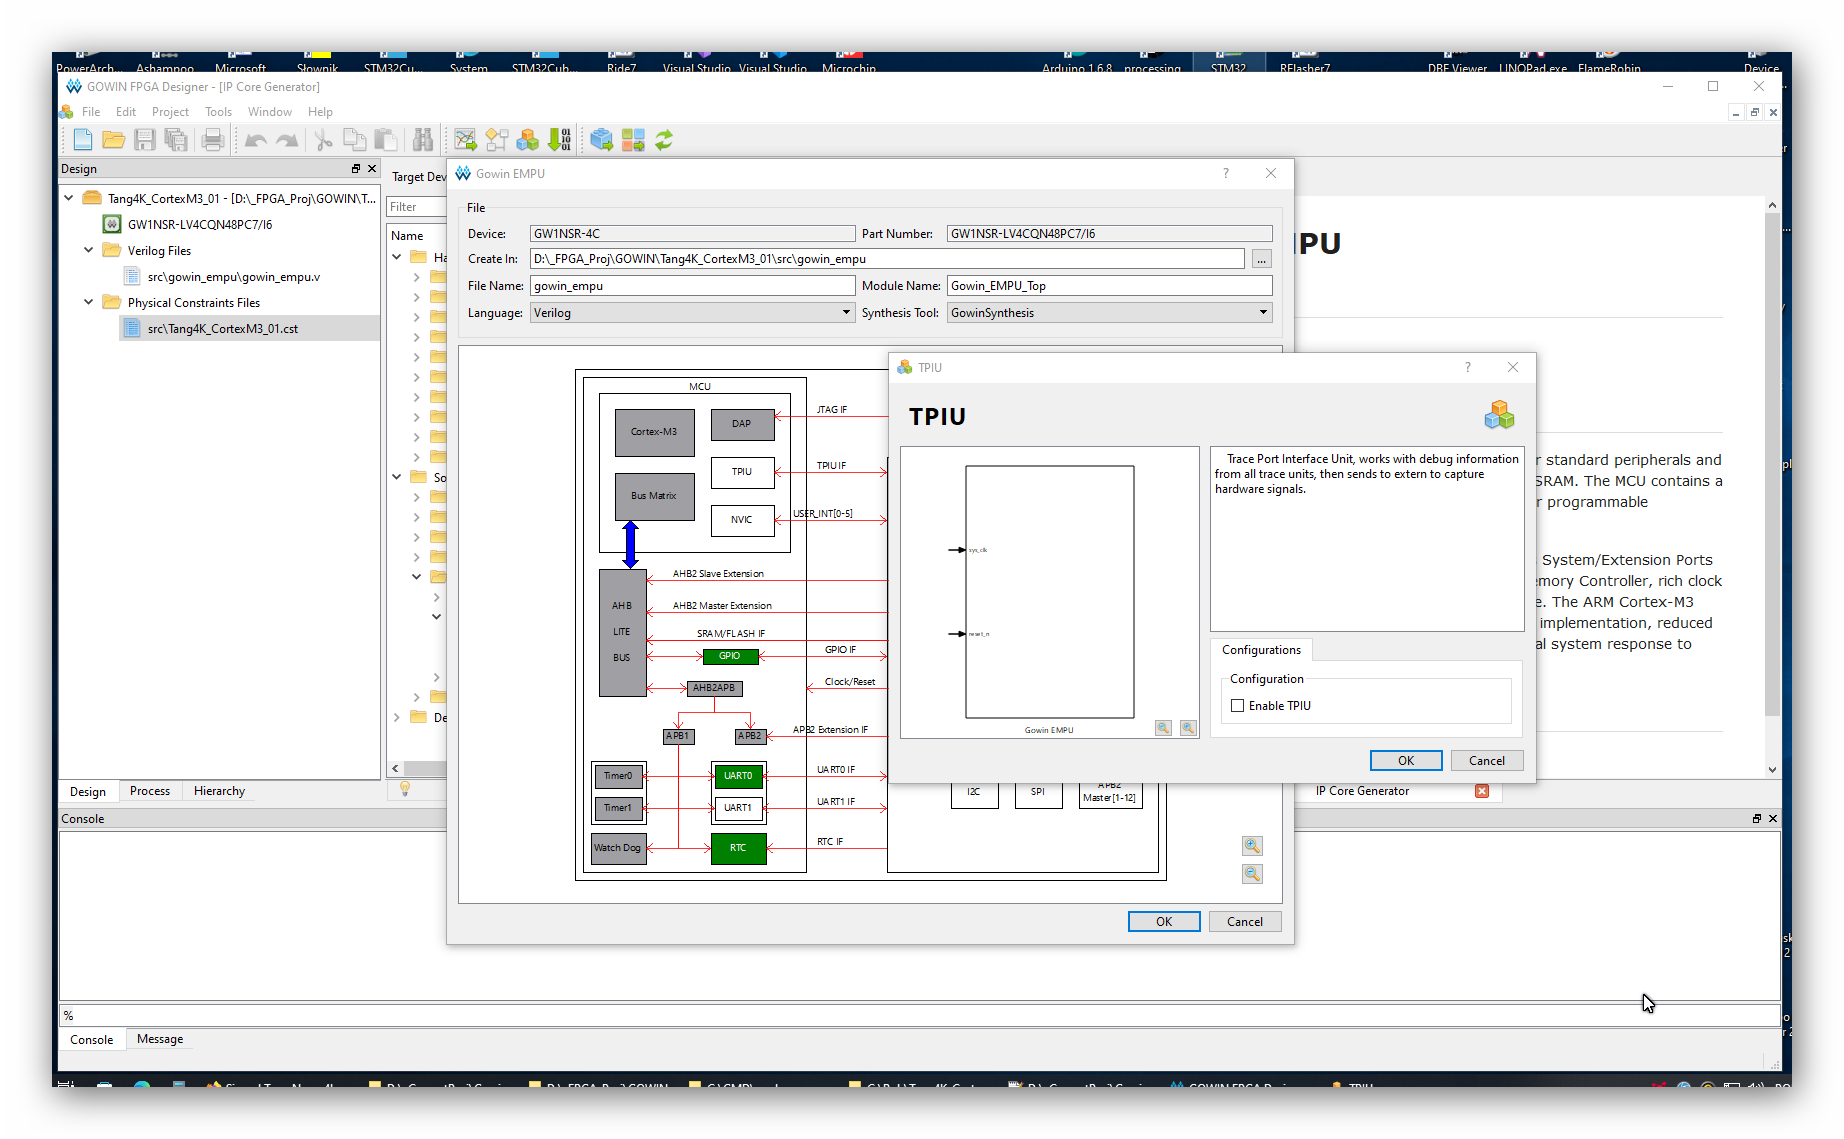Open the Help menu
Screen dimensions: 1844x1139
pos(320,112)
